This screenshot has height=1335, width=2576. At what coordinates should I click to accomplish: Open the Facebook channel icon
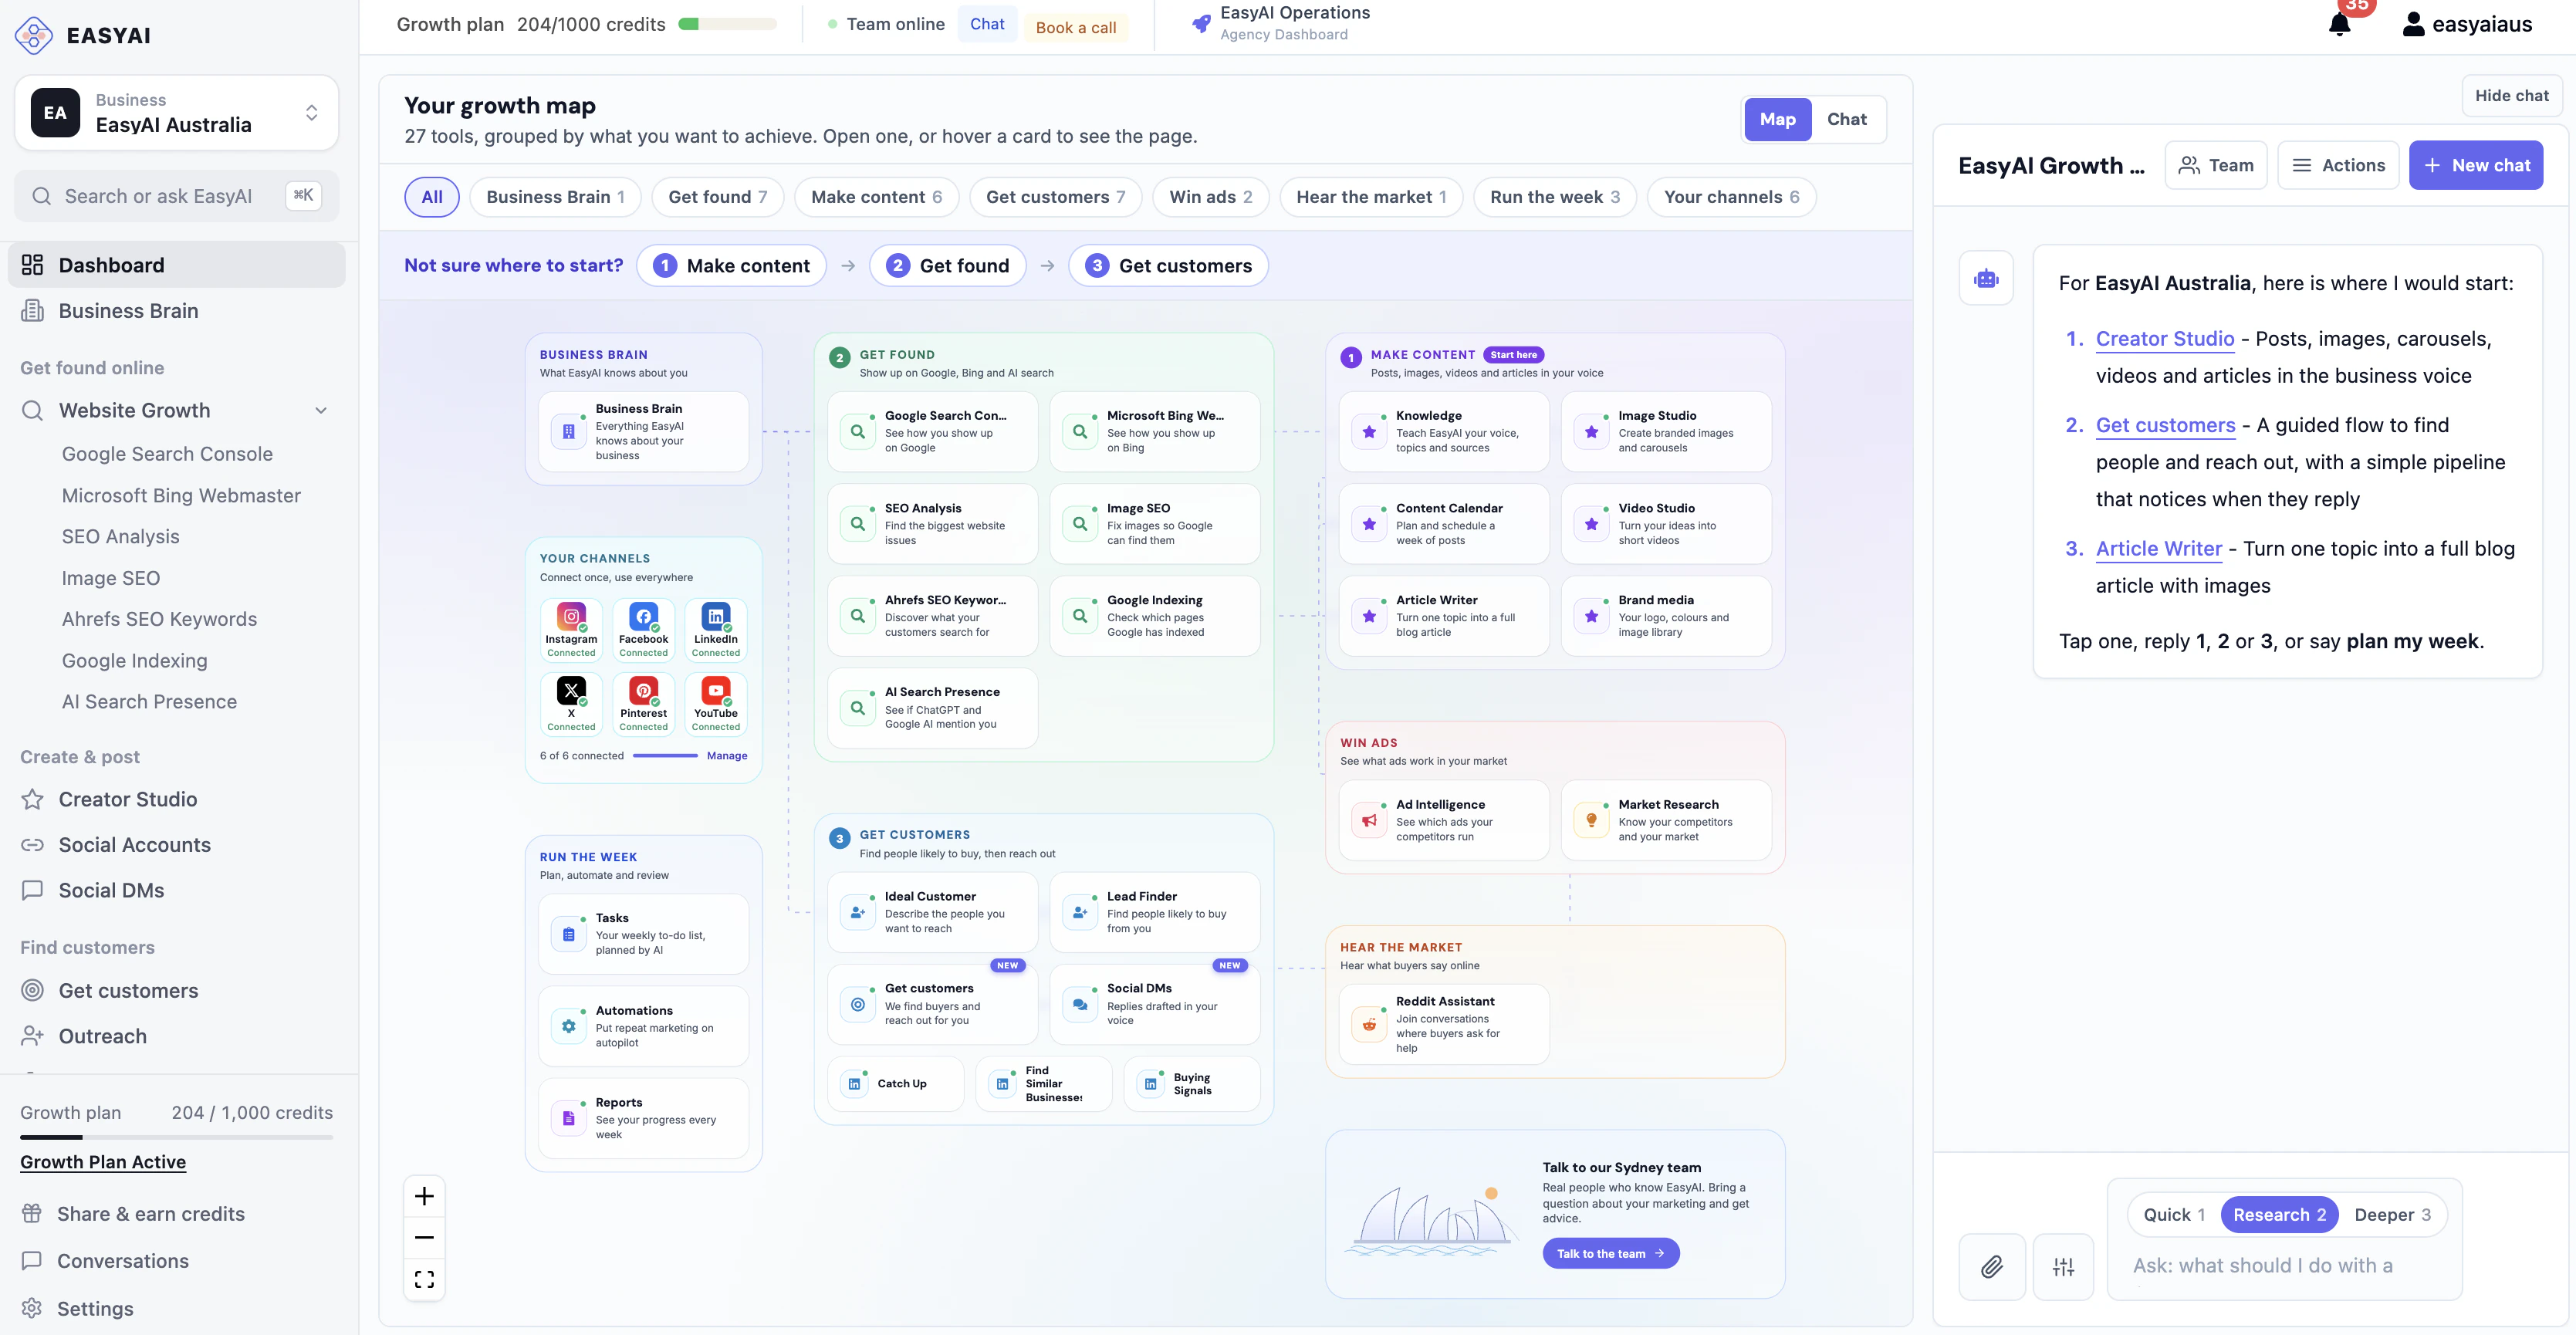point(643,616)
